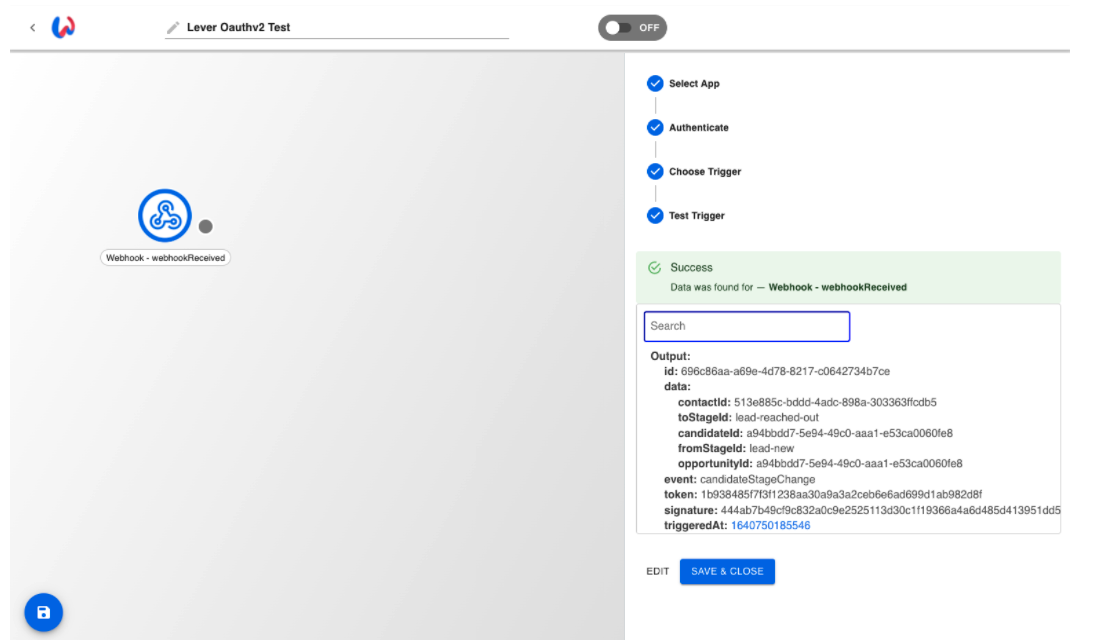The height and width of the screenshot is (640, 1118).
Task: Click the Choose Trigger step checkmark
Action: pyautogui.click(x=656, y=171)
